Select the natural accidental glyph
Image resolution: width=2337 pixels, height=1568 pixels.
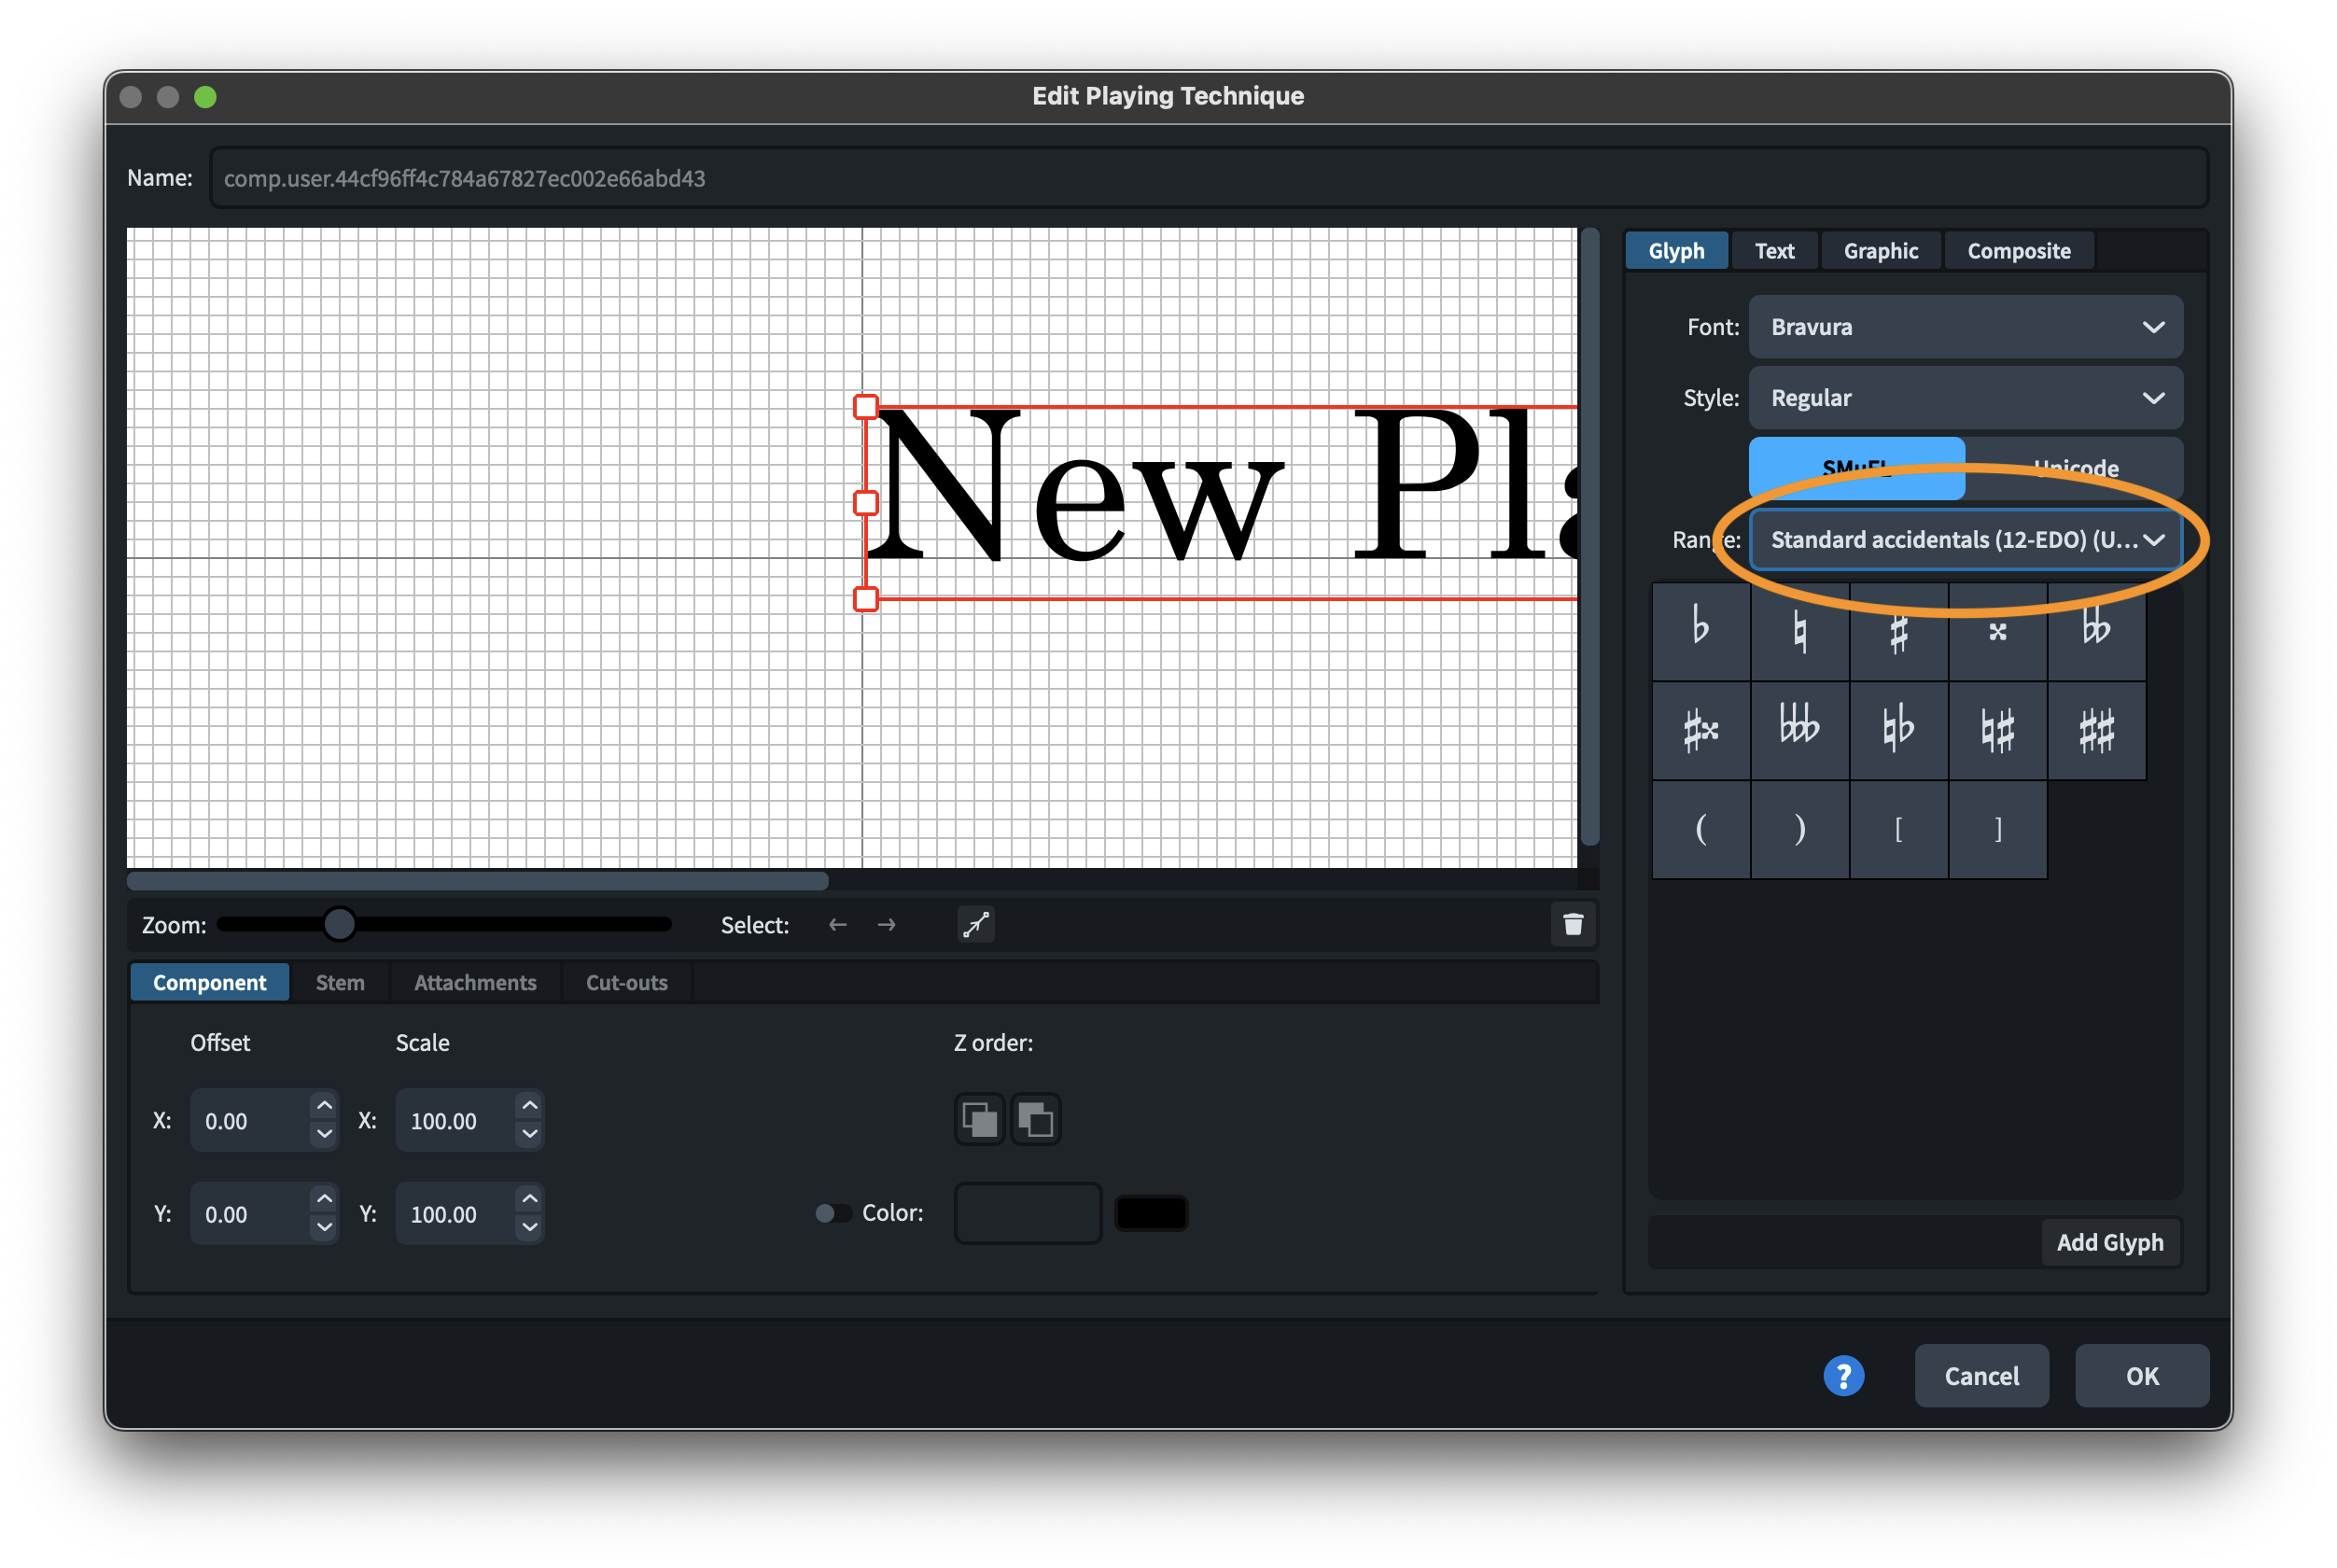(1799, 631)
